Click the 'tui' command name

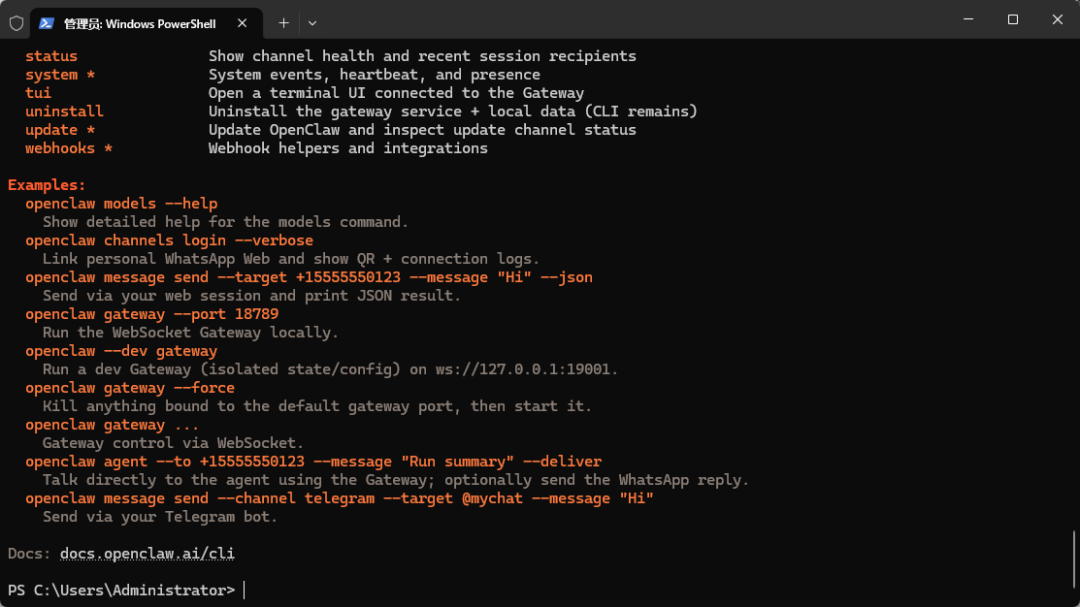coord(38,93)
